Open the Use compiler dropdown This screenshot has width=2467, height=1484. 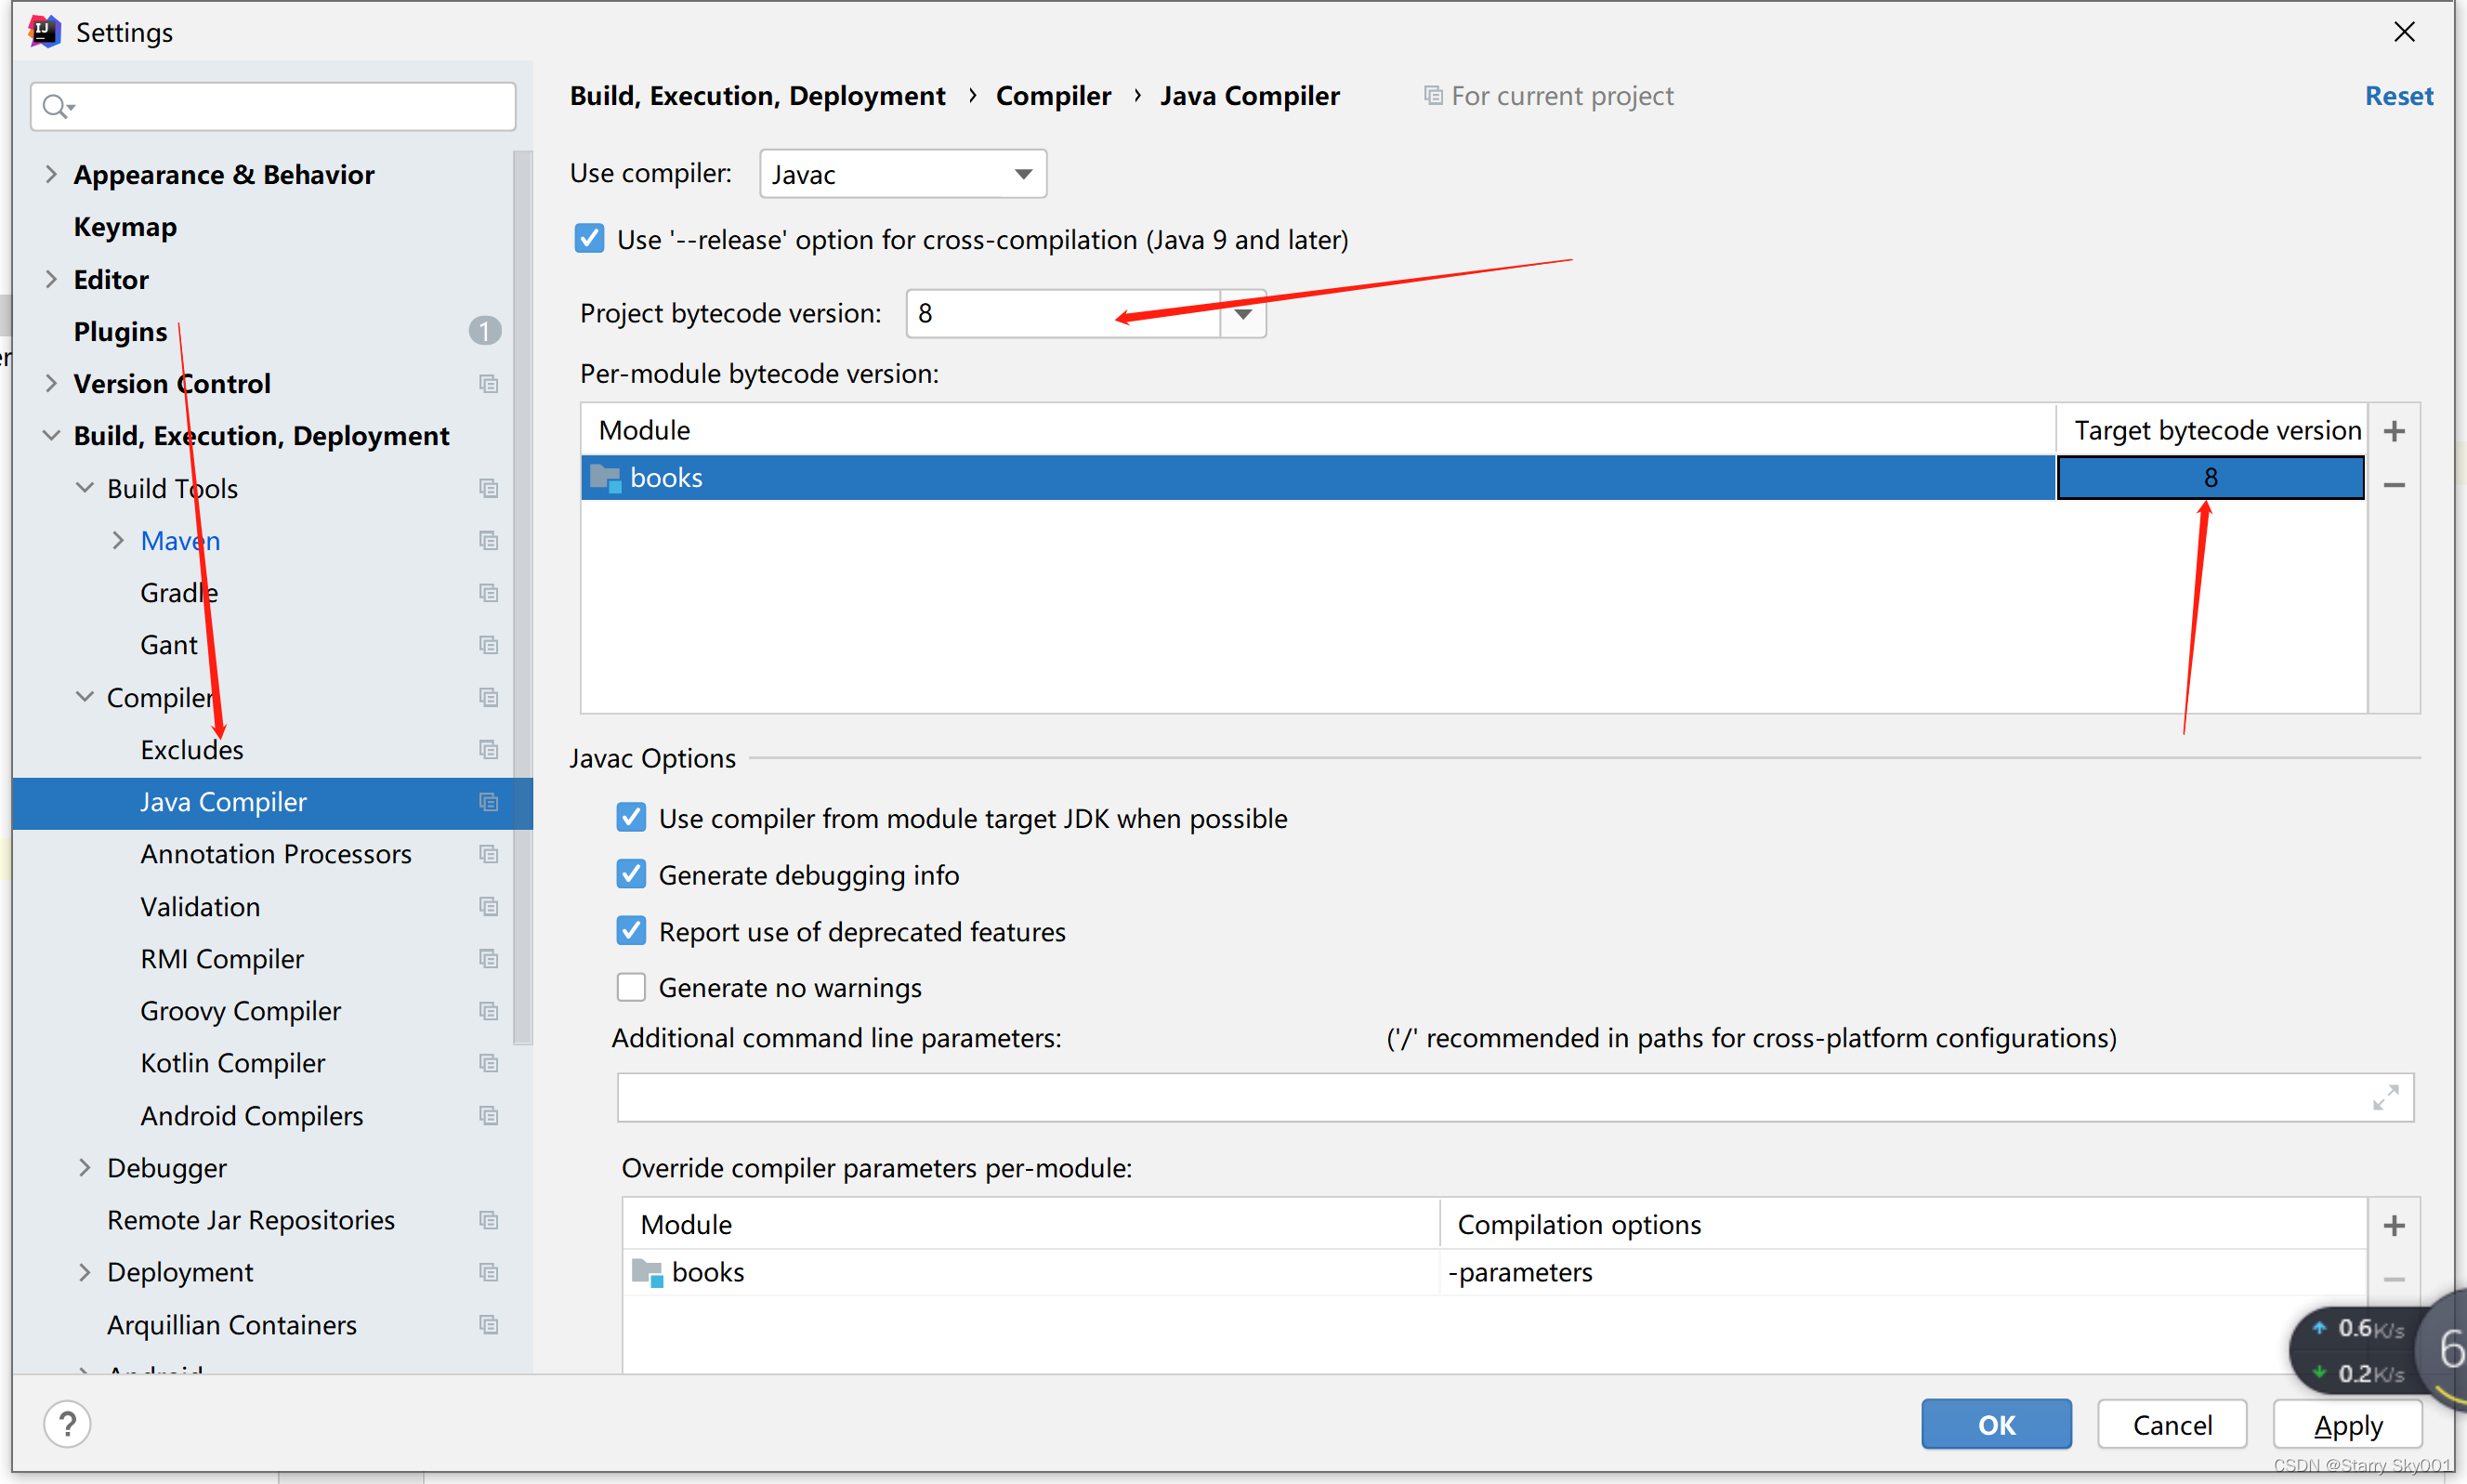(902, 174)
